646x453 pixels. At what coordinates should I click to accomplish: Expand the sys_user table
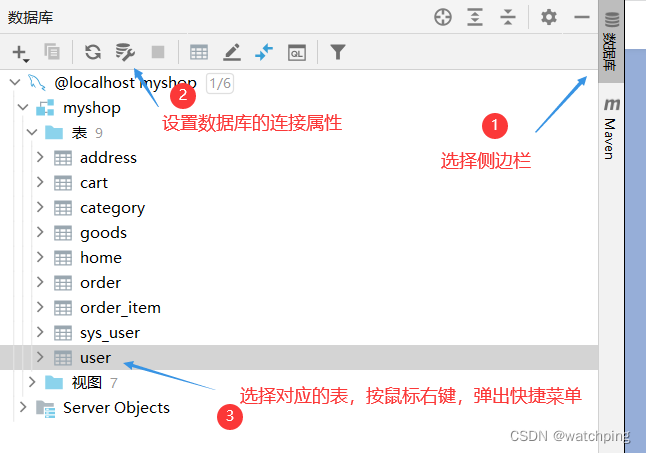click(40, 332)
